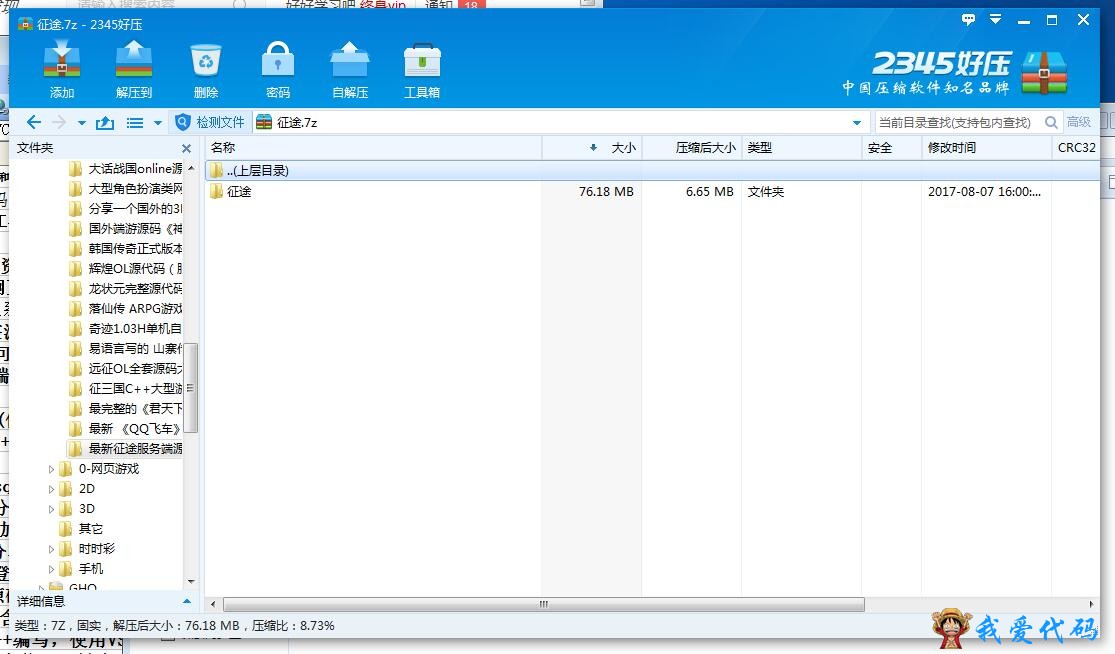Click file list horizontal scrollbar thumb
This screenshot has height=654, width=1115.
(544, 604)
